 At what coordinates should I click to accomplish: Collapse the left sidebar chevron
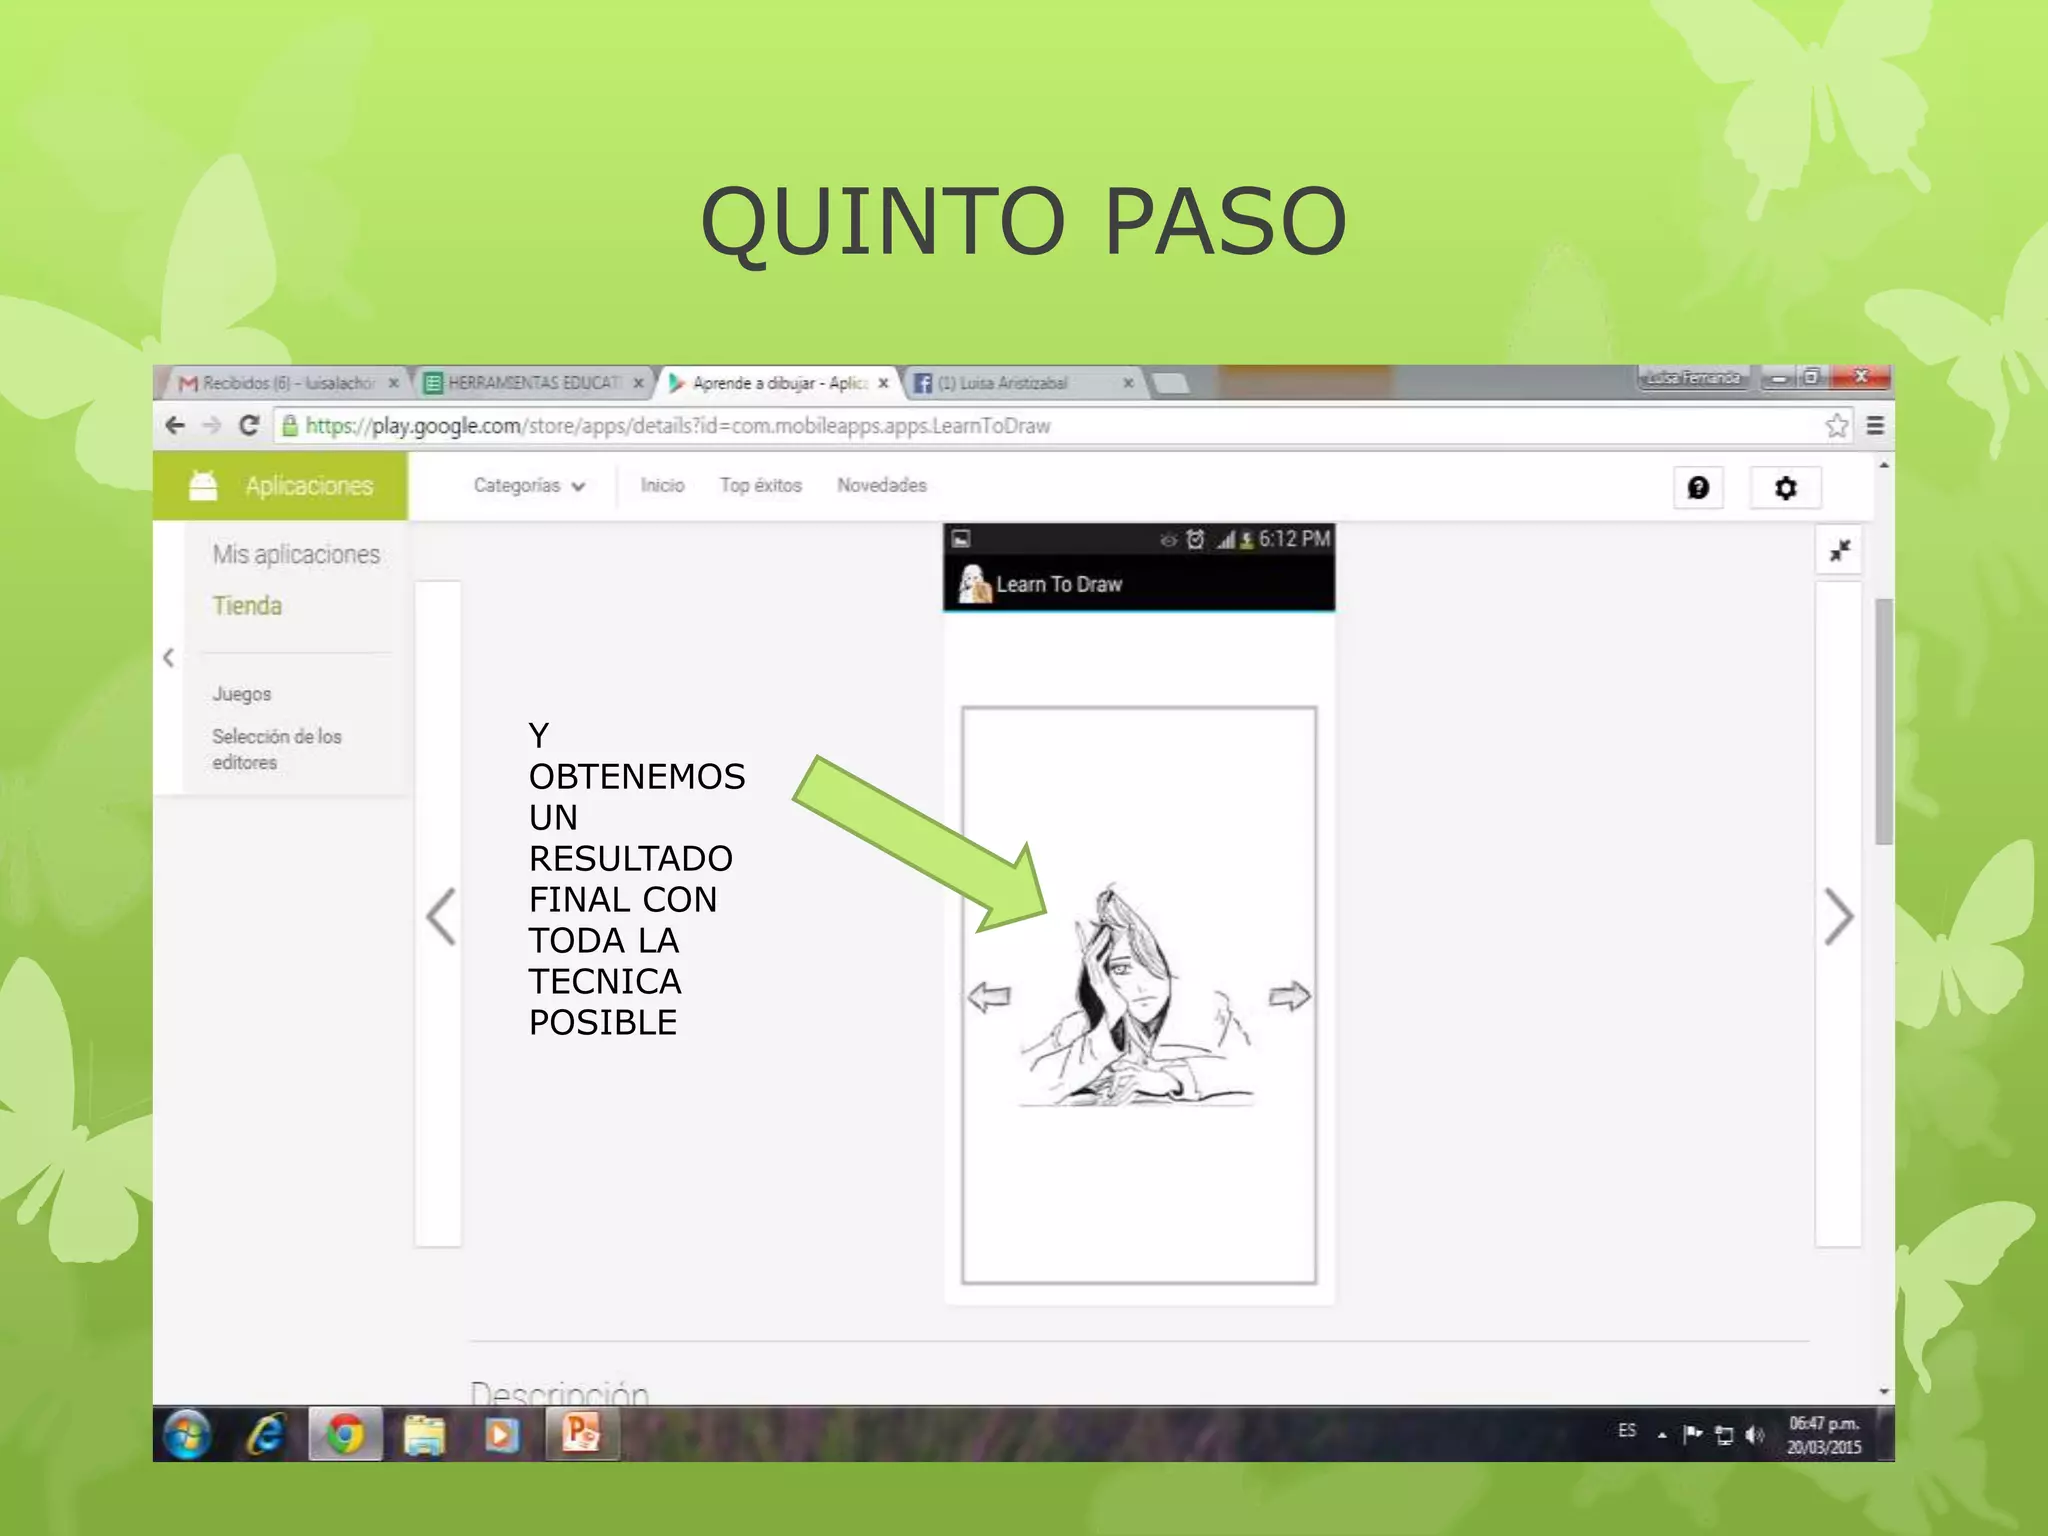(x=168, y=658)
